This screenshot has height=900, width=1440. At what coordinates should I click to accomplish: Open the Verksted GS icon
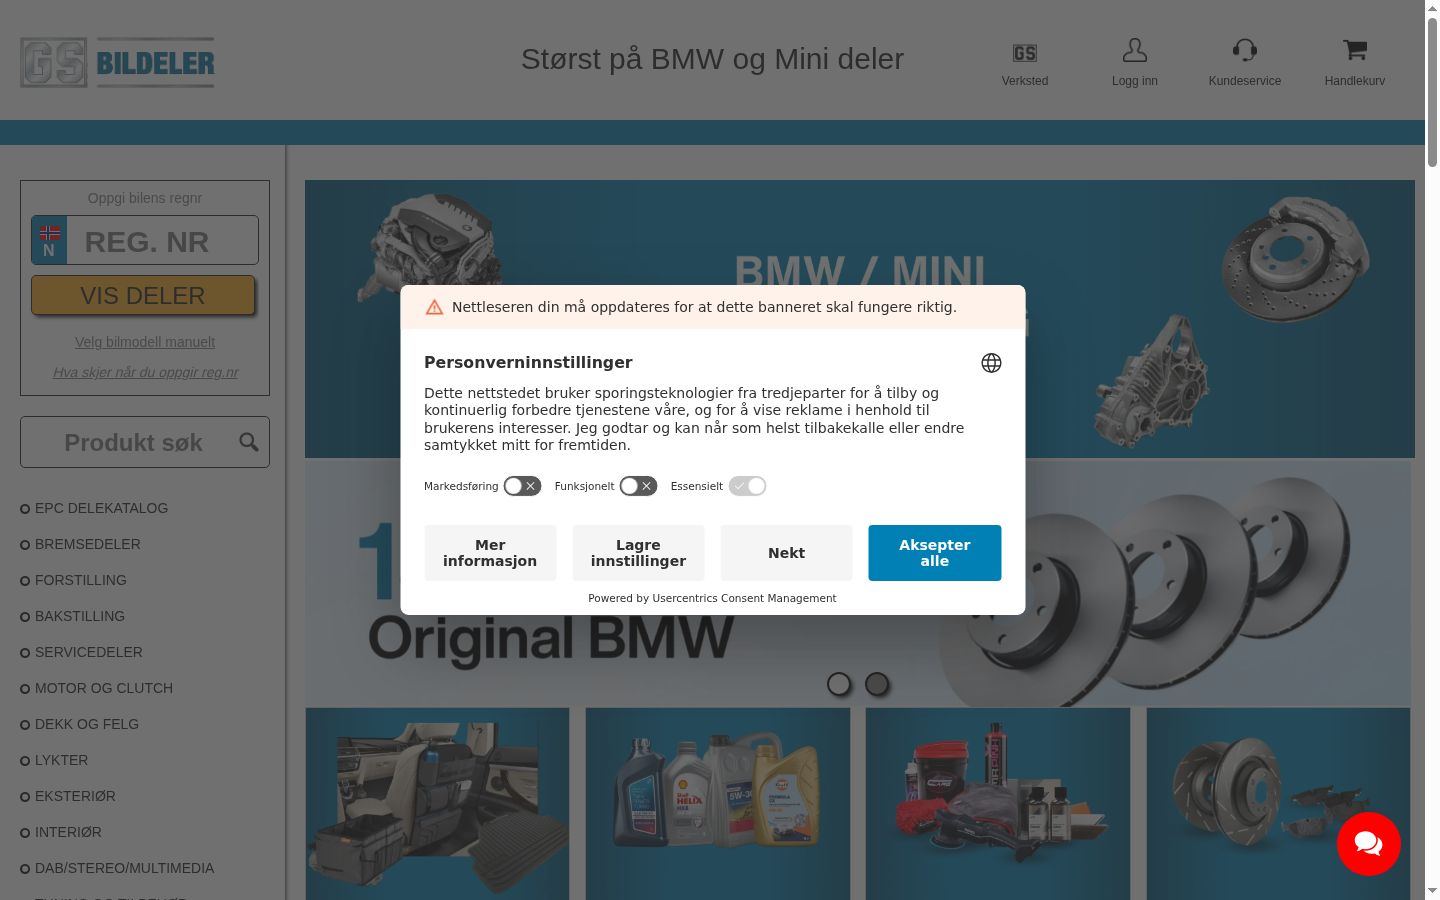(x=1025, y=53)
